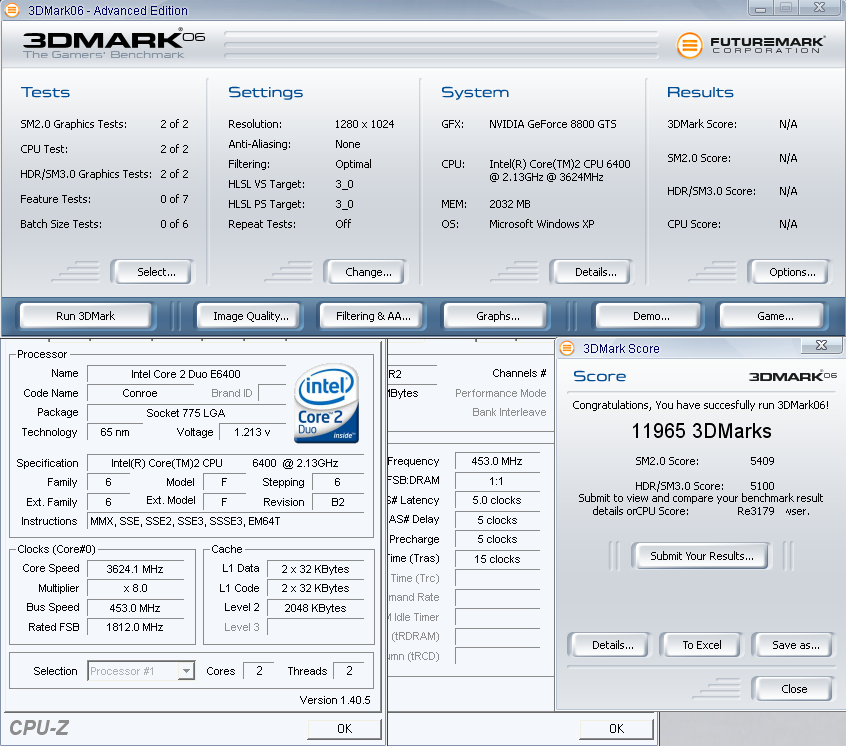Click the Batch Size Tests '0 of 6' value
The width and height of the screenshot is (846, 746).
coord(174,224)
